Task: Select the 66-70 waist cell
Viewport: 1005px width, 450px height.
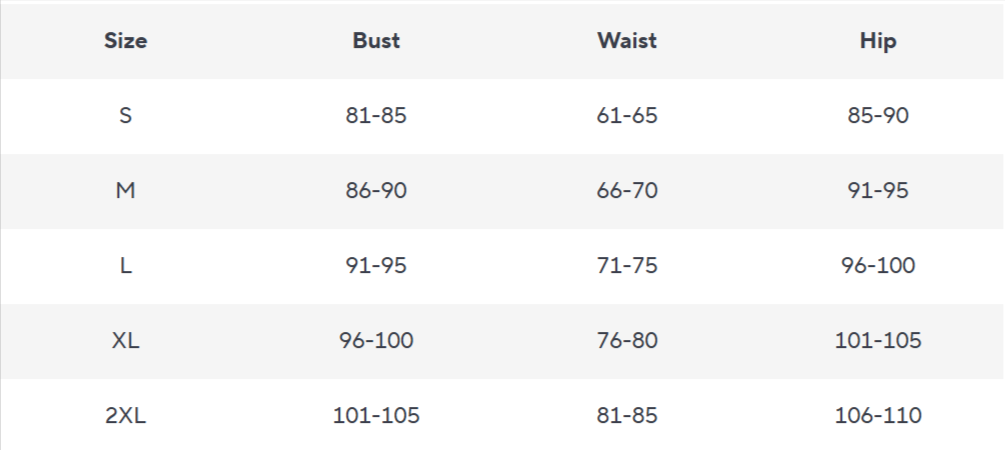Action: 627,191
